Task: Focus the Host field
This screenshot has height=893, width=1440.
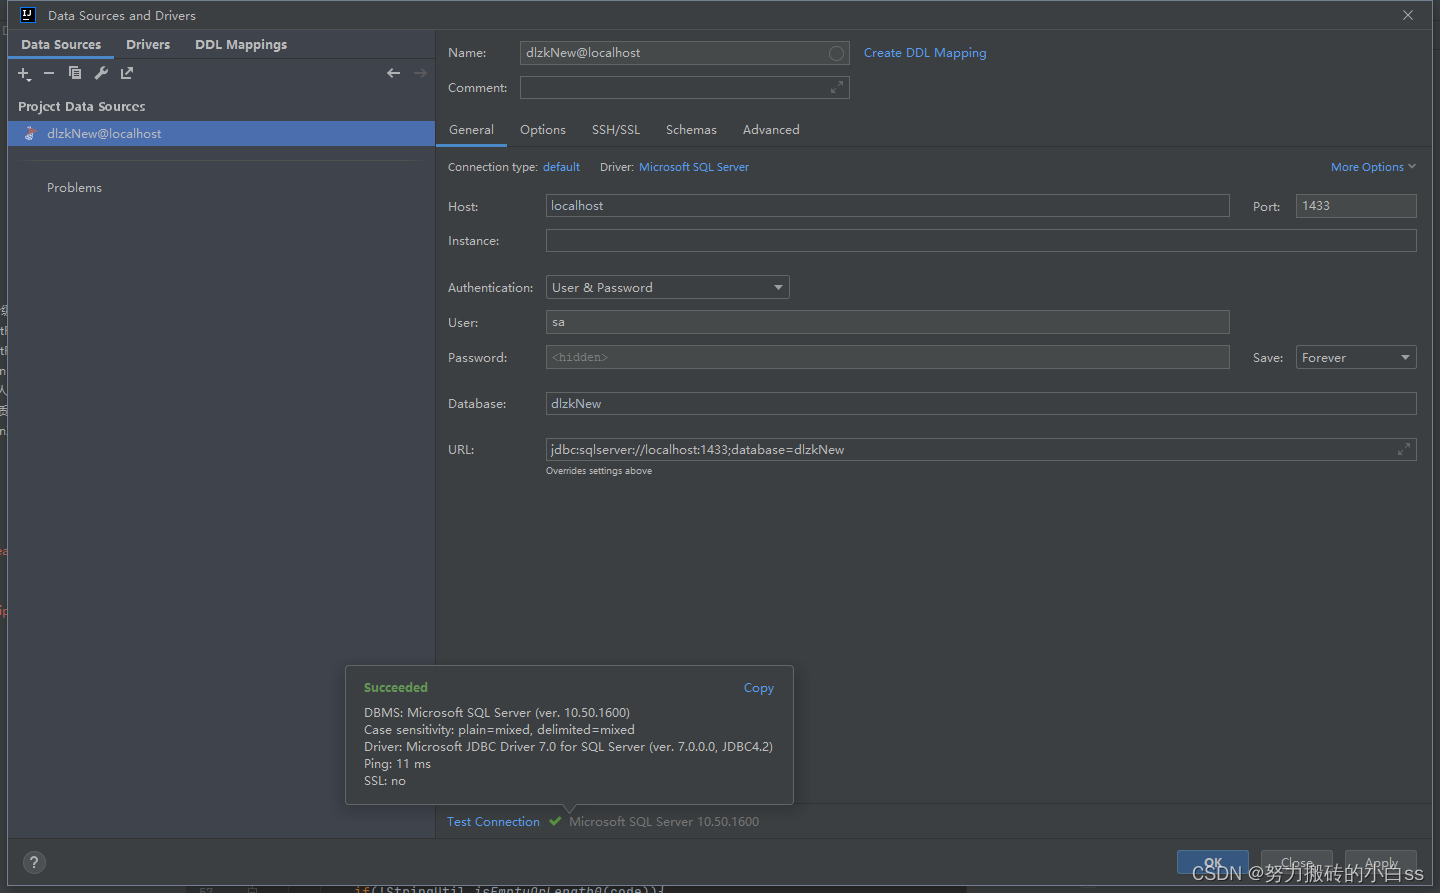Action: pos(888,206)
